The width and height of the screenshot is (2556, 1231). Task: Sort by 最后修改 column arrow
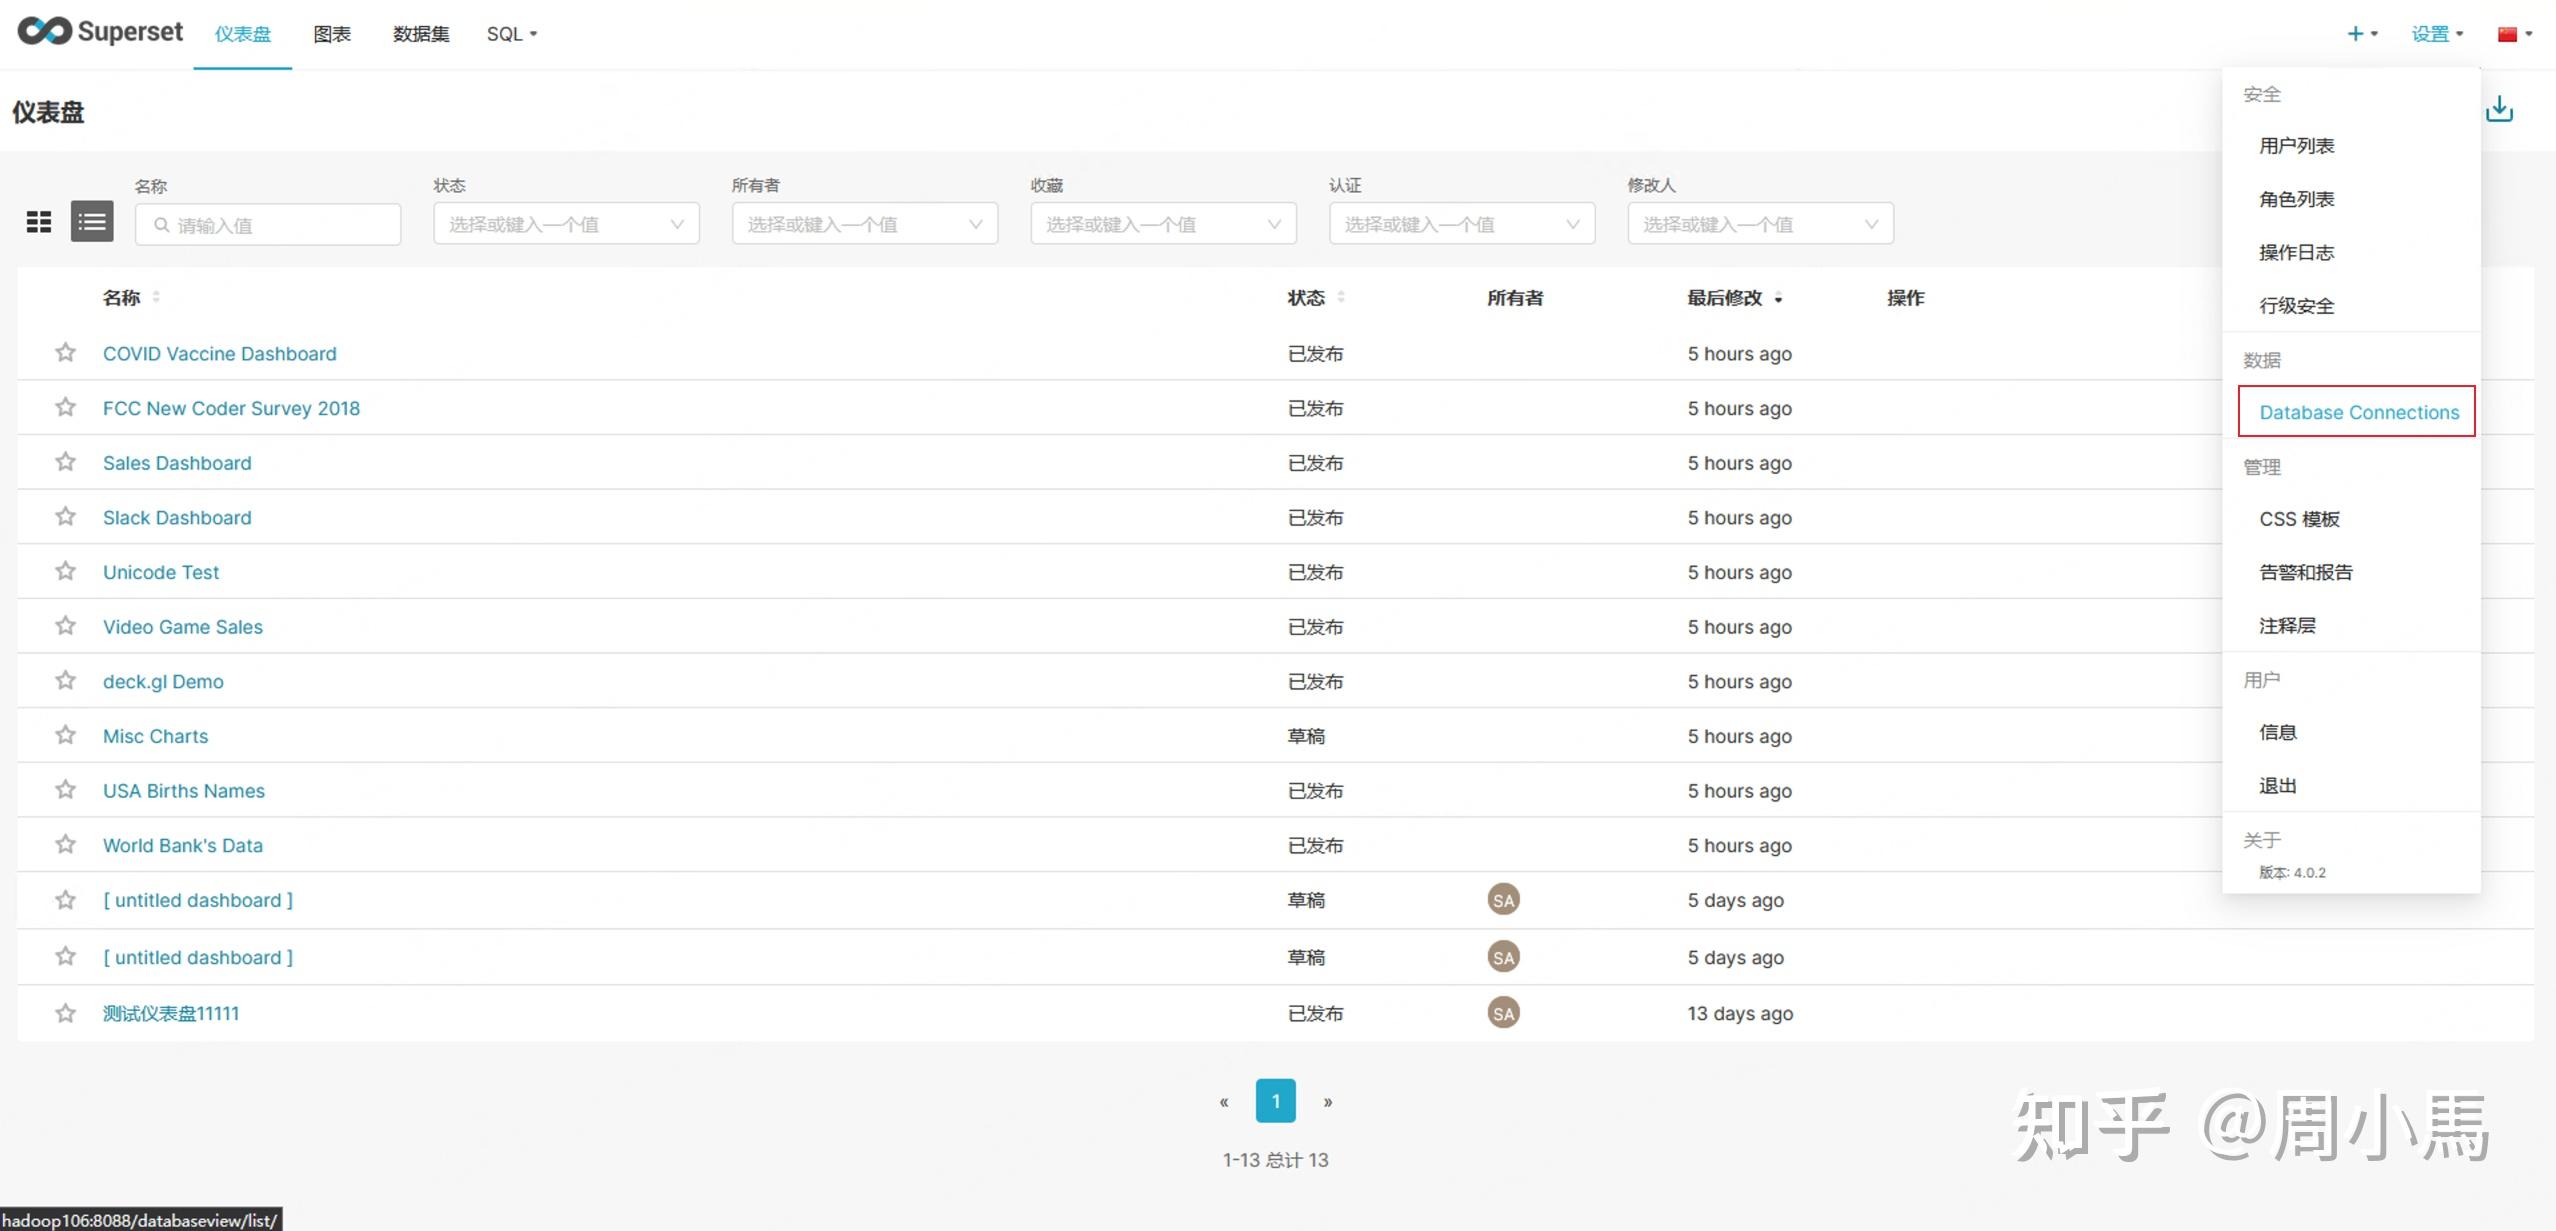[1778, 298]
